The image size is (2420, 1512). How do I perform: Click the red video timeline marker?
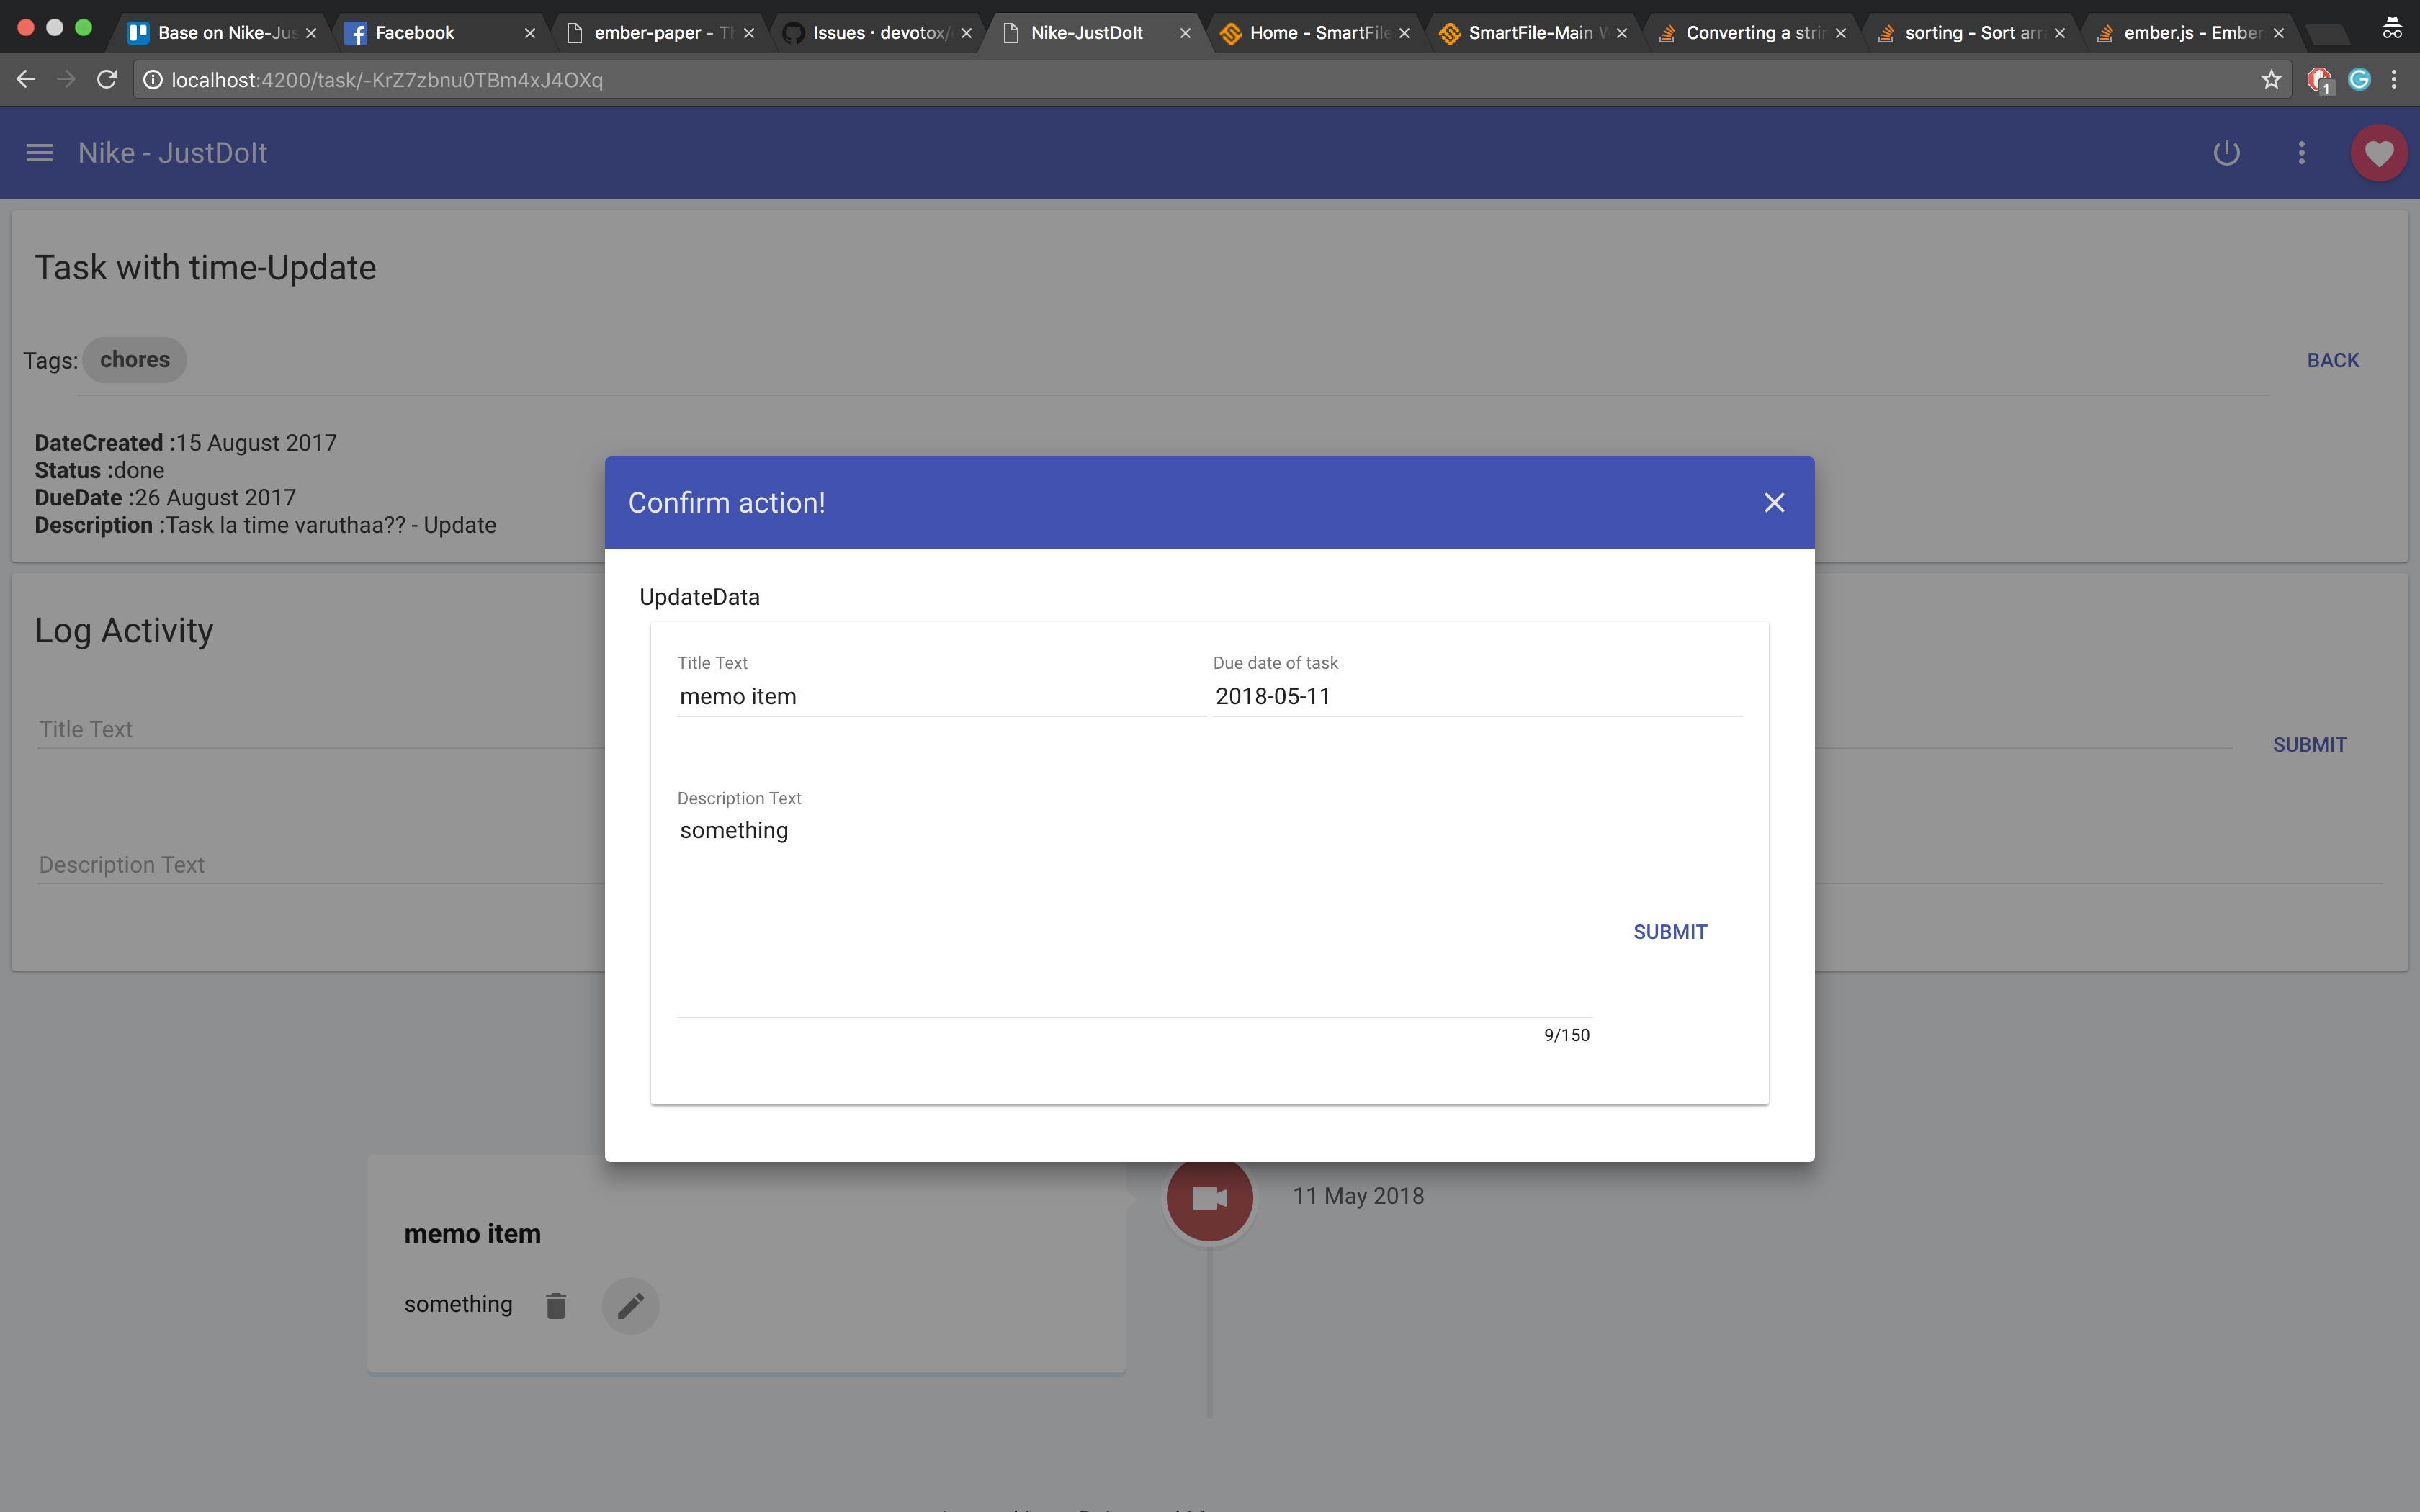tap(1209, 1198)
